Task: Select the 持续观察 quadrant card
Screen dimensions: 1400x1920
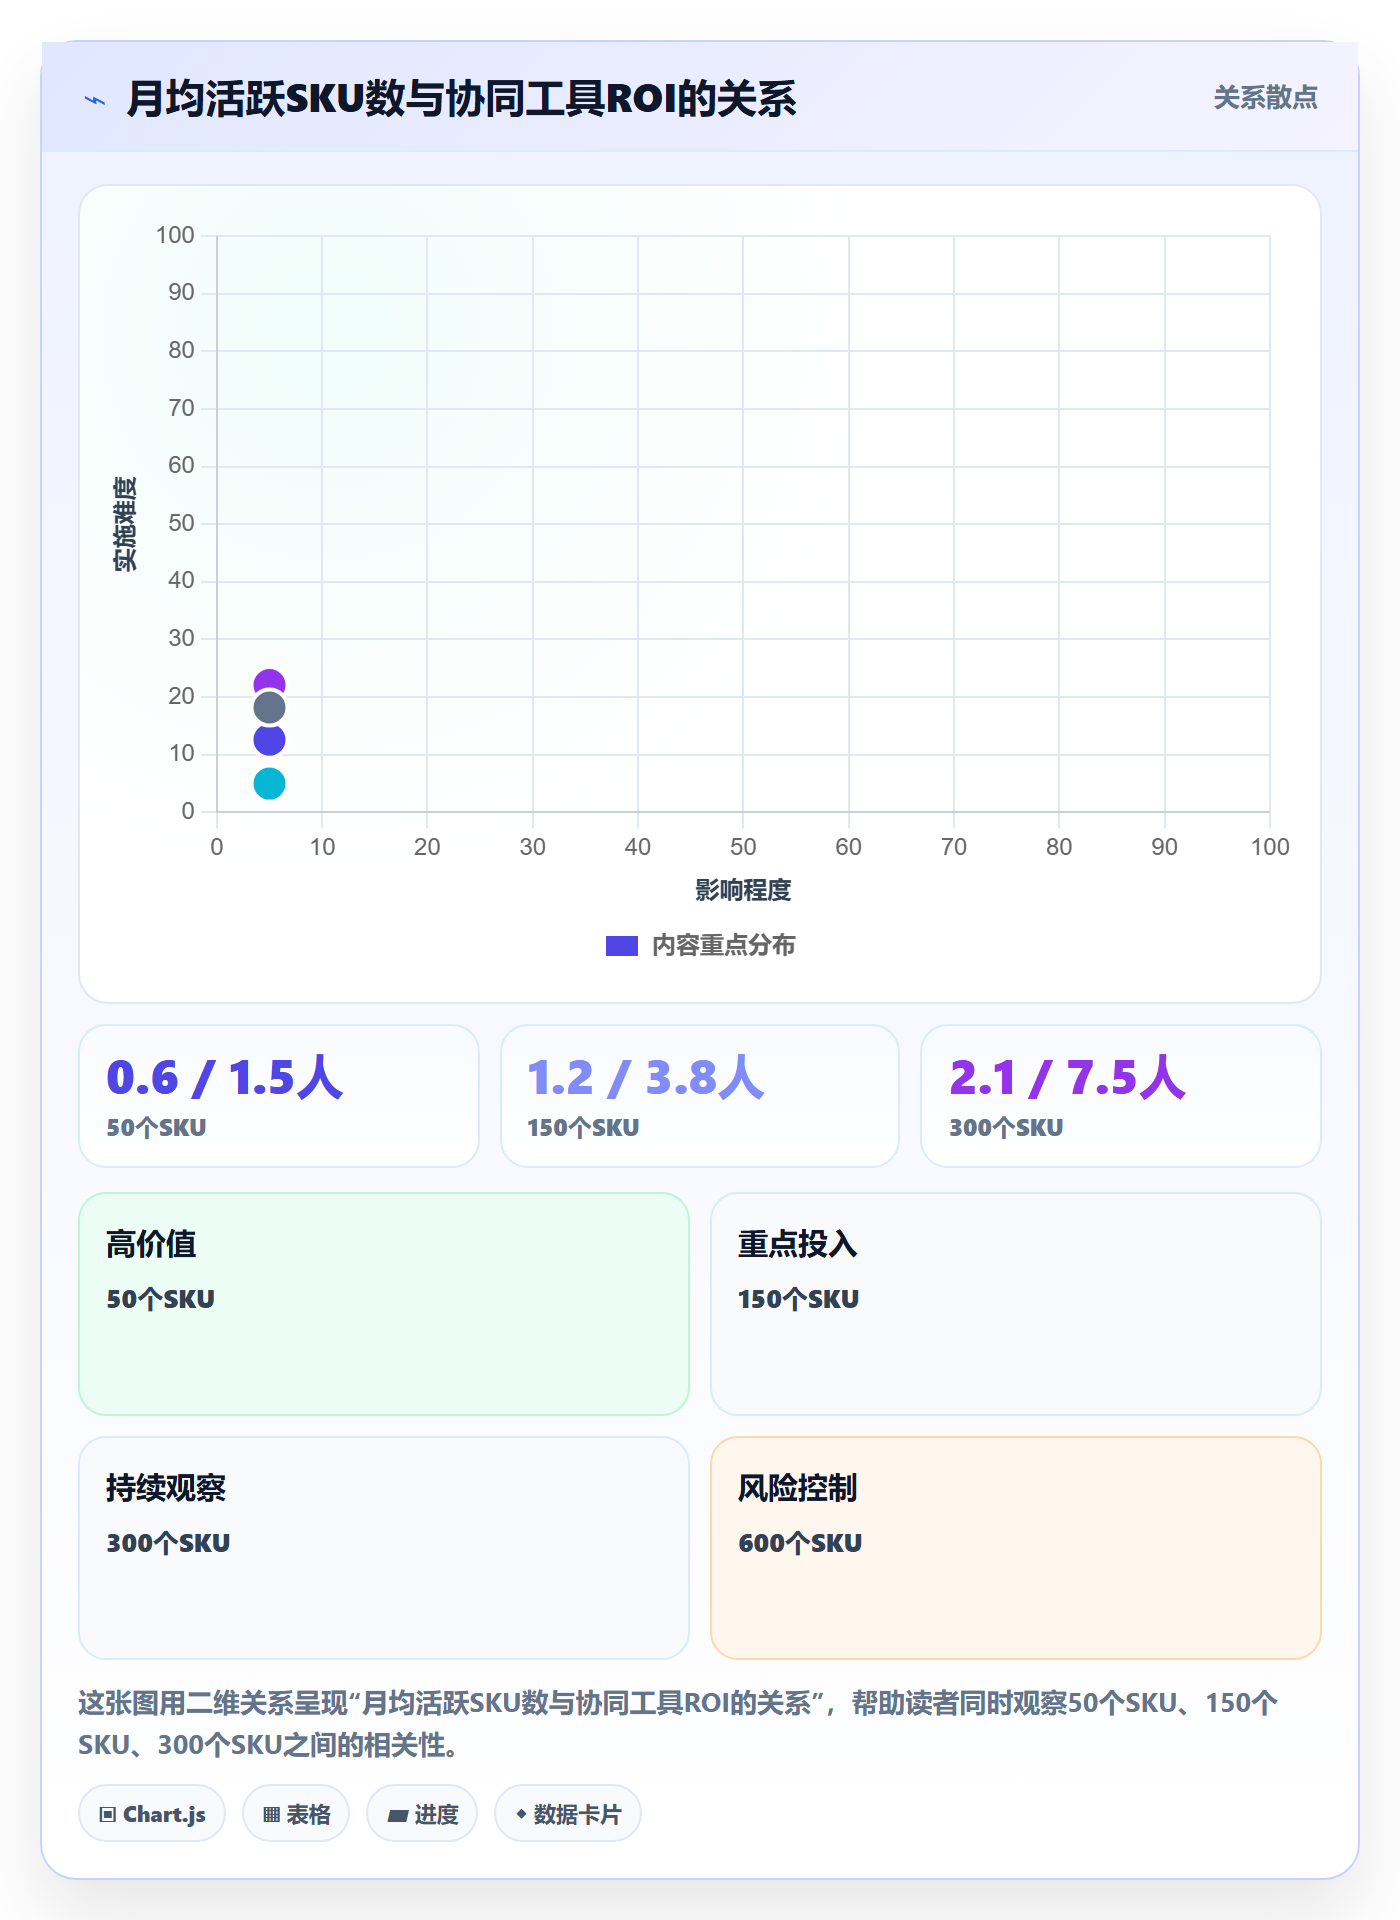Action: click(x=384, y=1548)
